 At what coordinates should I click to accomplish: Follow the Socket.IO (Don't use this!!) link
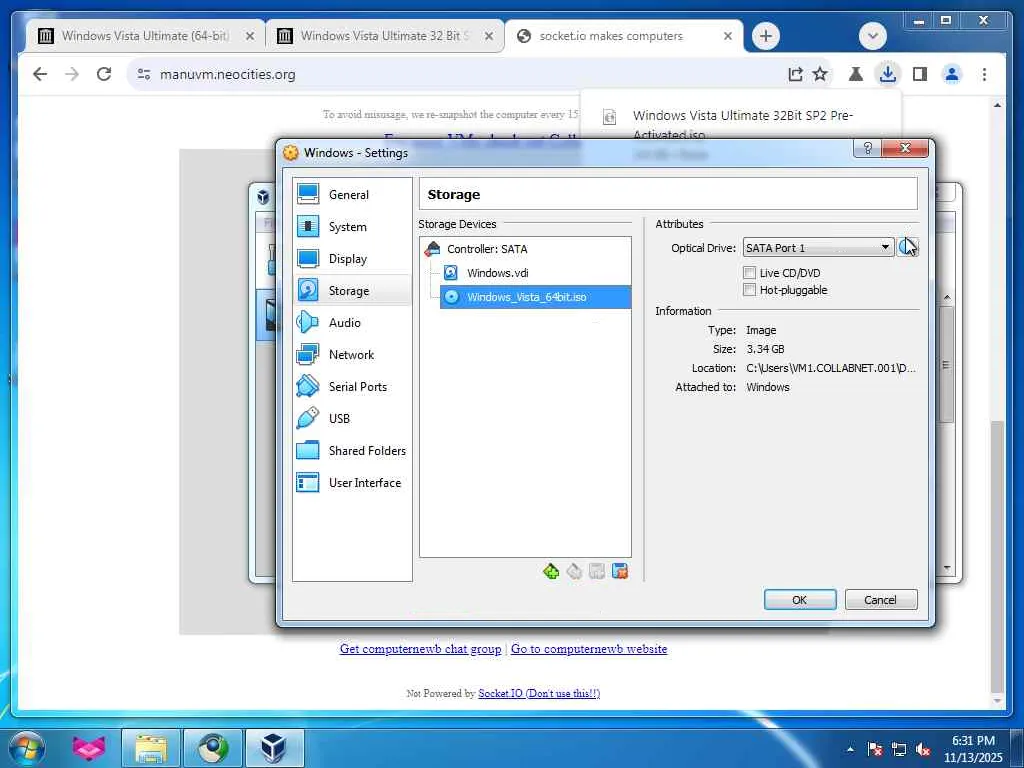[539, 694]
